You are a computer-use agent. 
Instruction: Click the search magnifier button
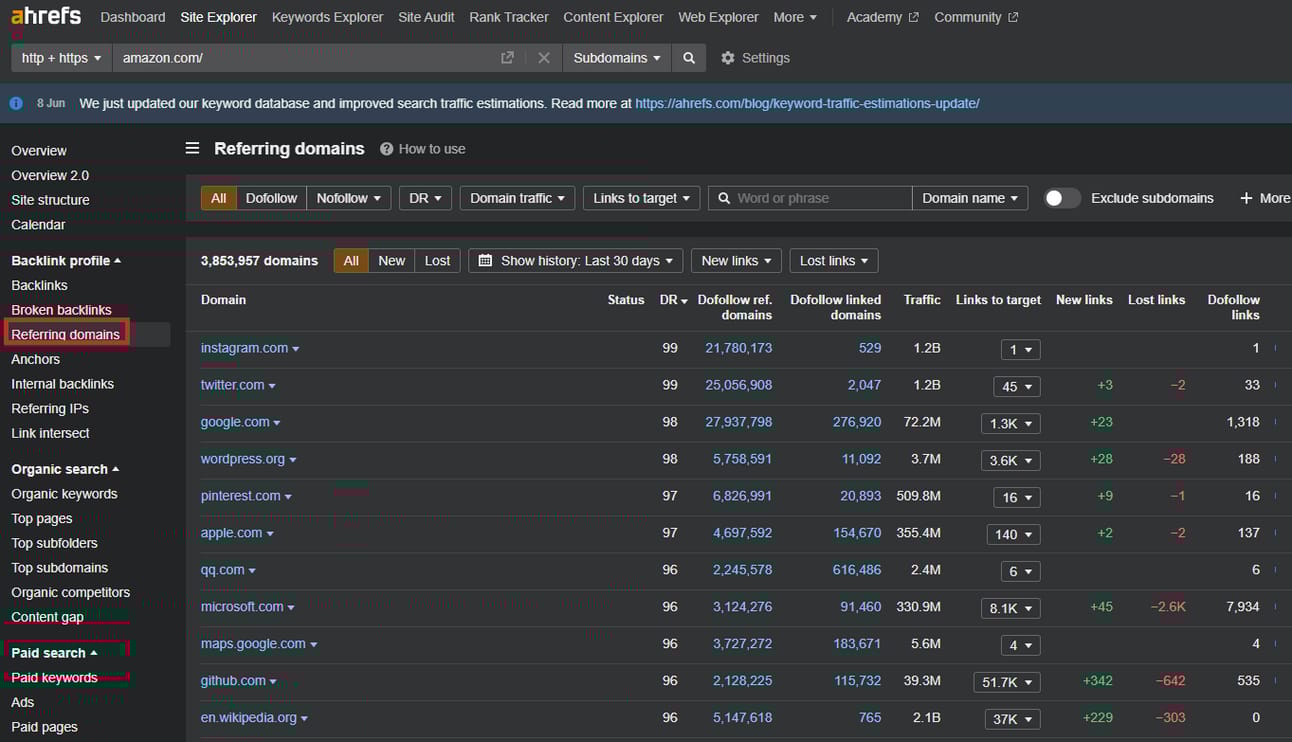pos(689,58)
